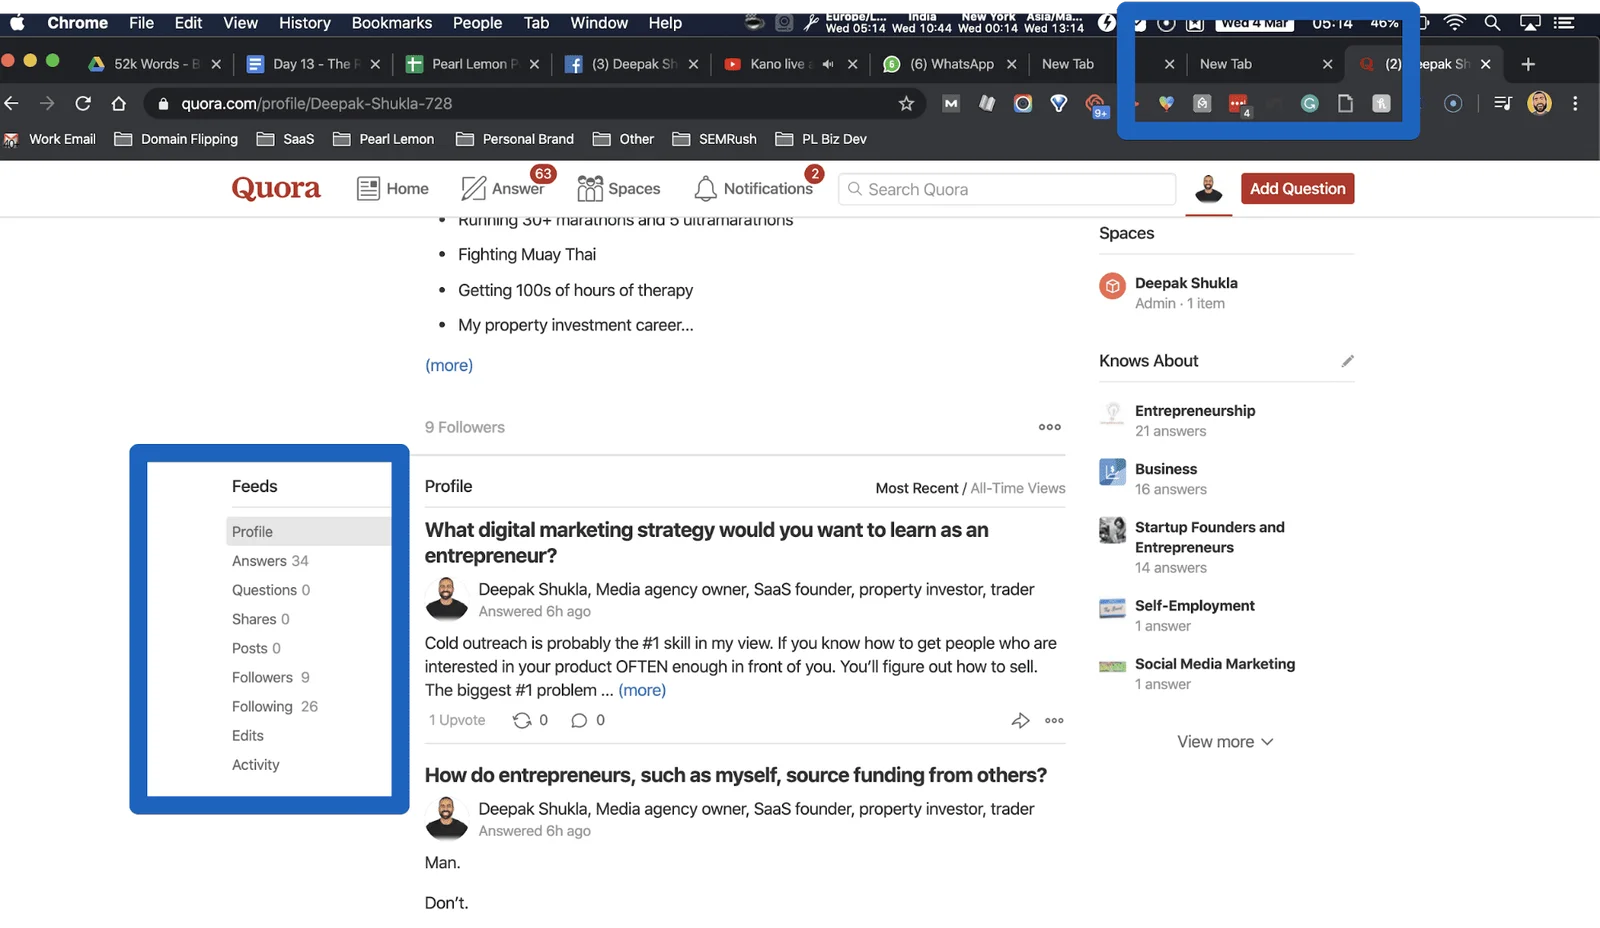Image resolution: width=1600 pixels, height=928 pixels.
Task: Open the Quora profile avatar menu
Action: point(1208,188)
